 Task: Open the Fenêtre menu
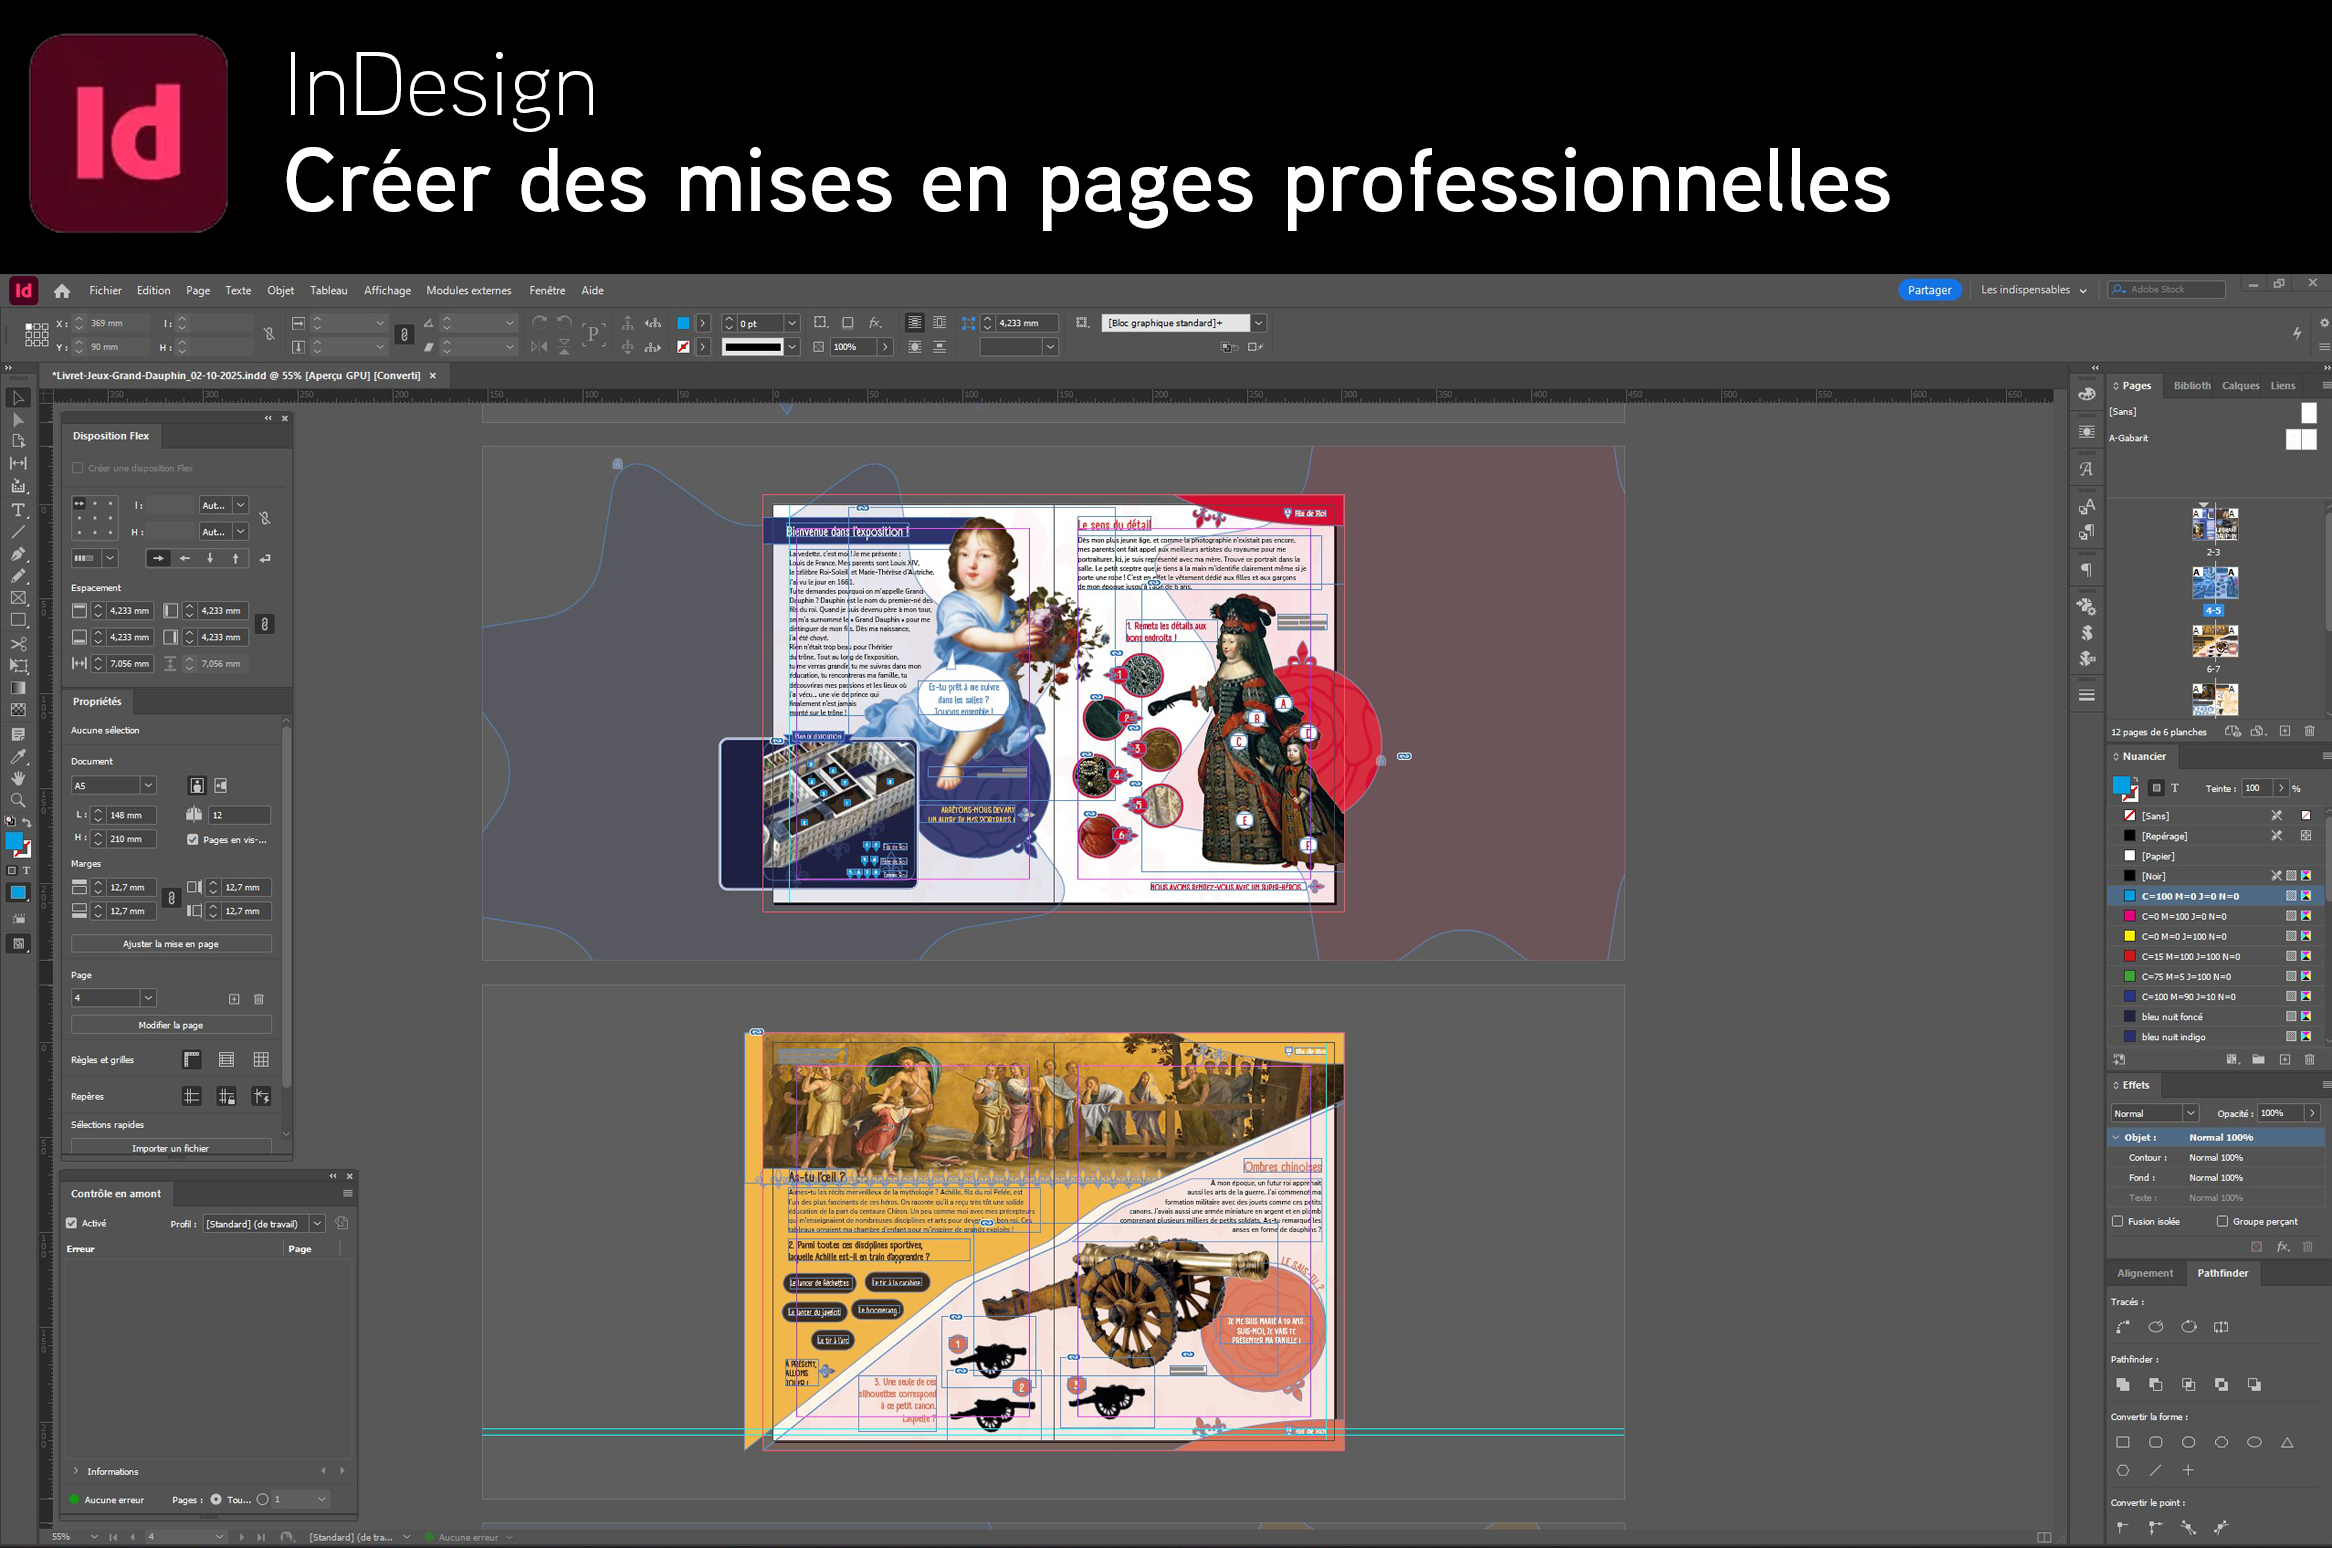pyautogui.click(x=547, y=290)
